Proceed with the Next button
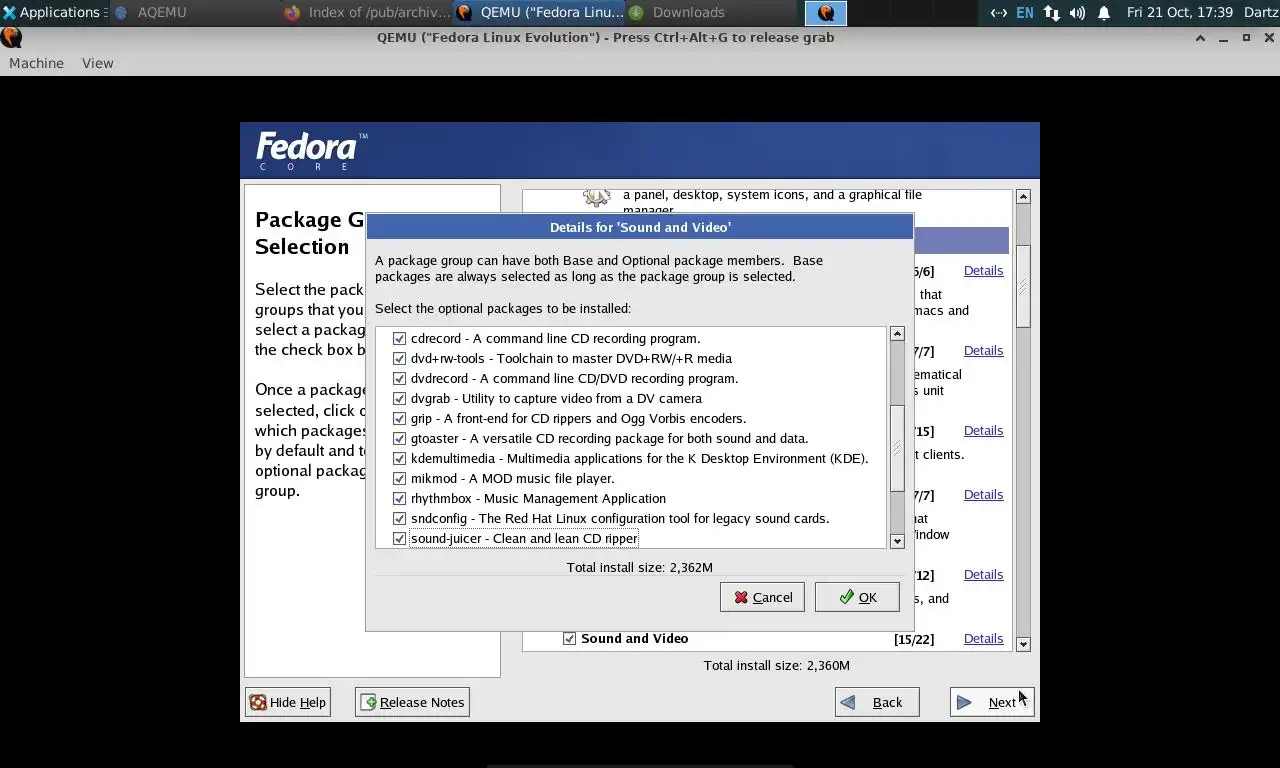 (x=992, y=702)
